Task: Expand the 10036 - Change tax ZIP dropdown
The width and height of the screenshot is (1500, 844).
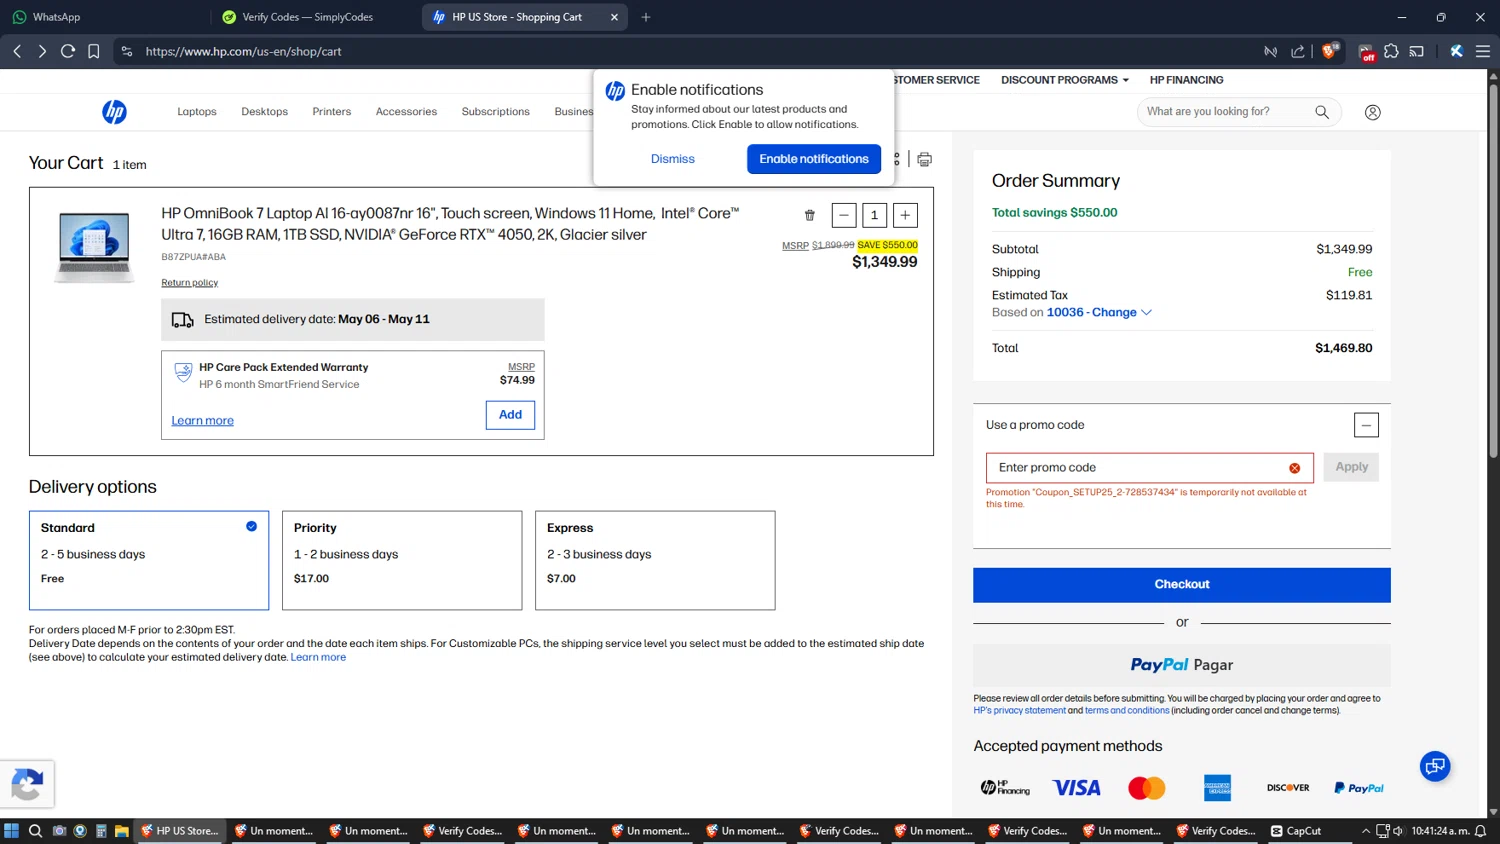Action: (1099, 313)
